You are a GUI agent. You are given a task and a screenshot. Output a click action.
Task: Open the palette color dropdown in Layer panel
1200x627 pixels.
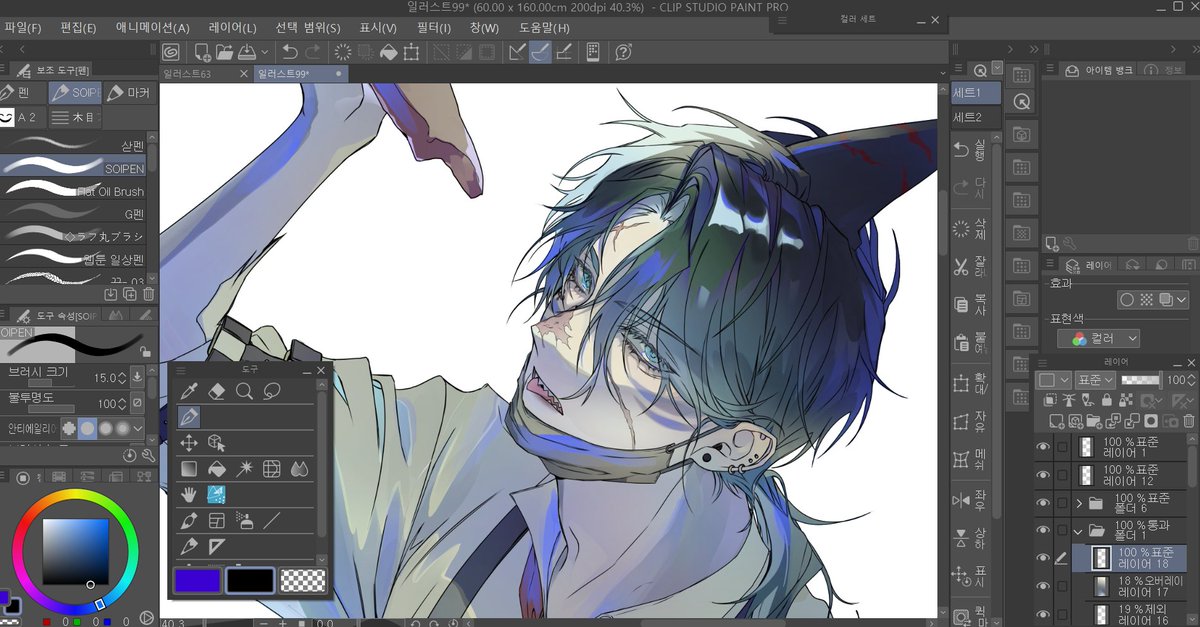pos(1053,380)
